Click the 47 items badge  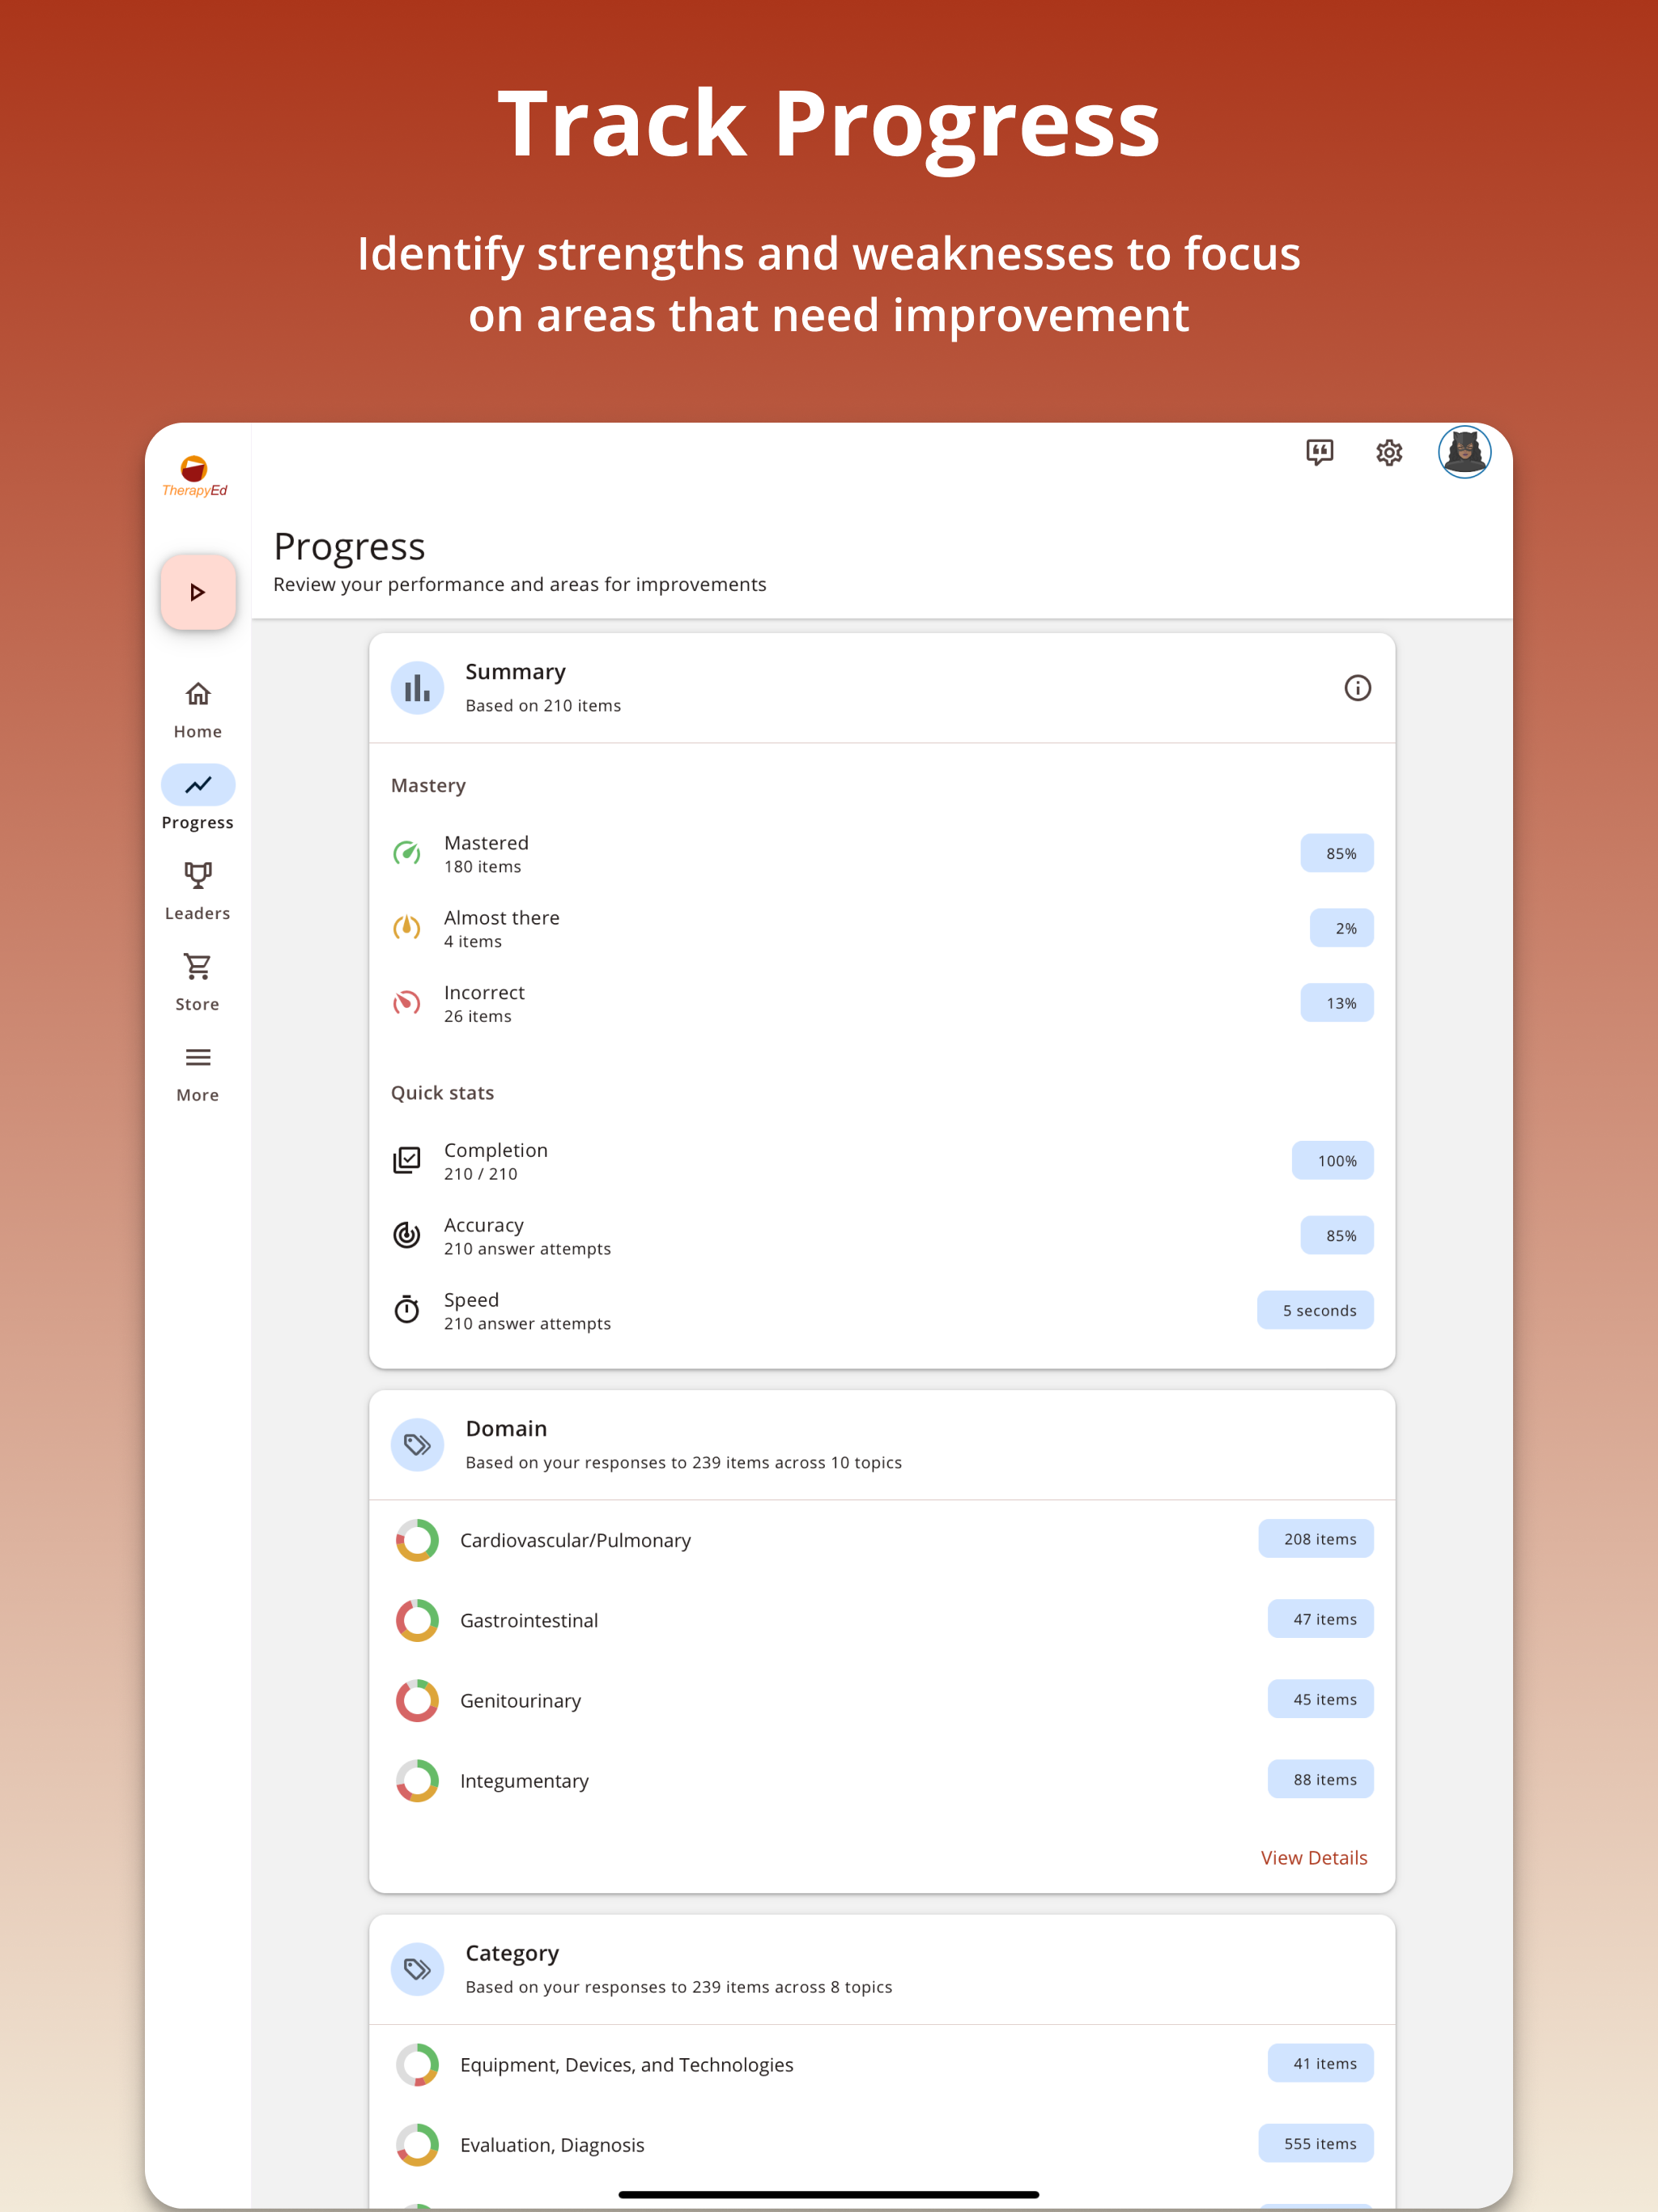(x=1321, y=1619)
